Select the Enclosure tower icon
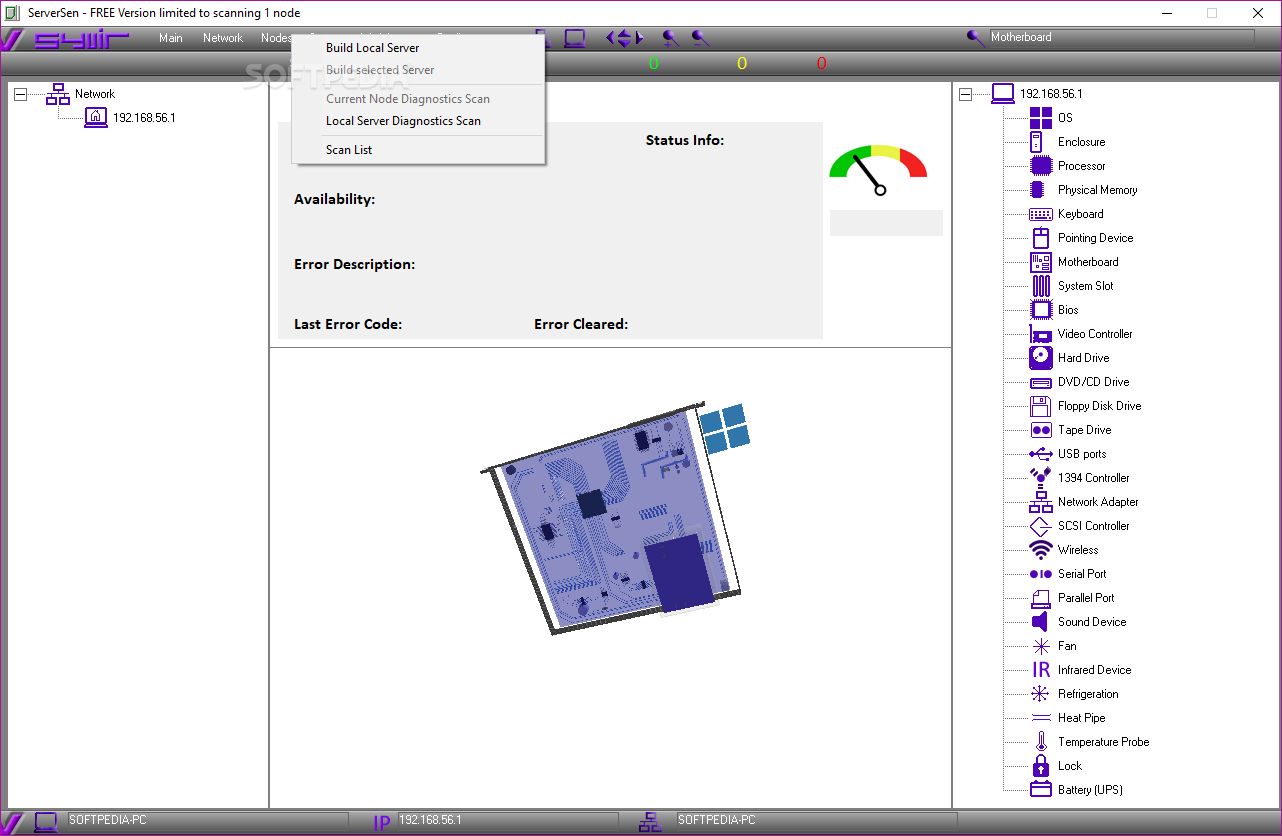 1037,142
